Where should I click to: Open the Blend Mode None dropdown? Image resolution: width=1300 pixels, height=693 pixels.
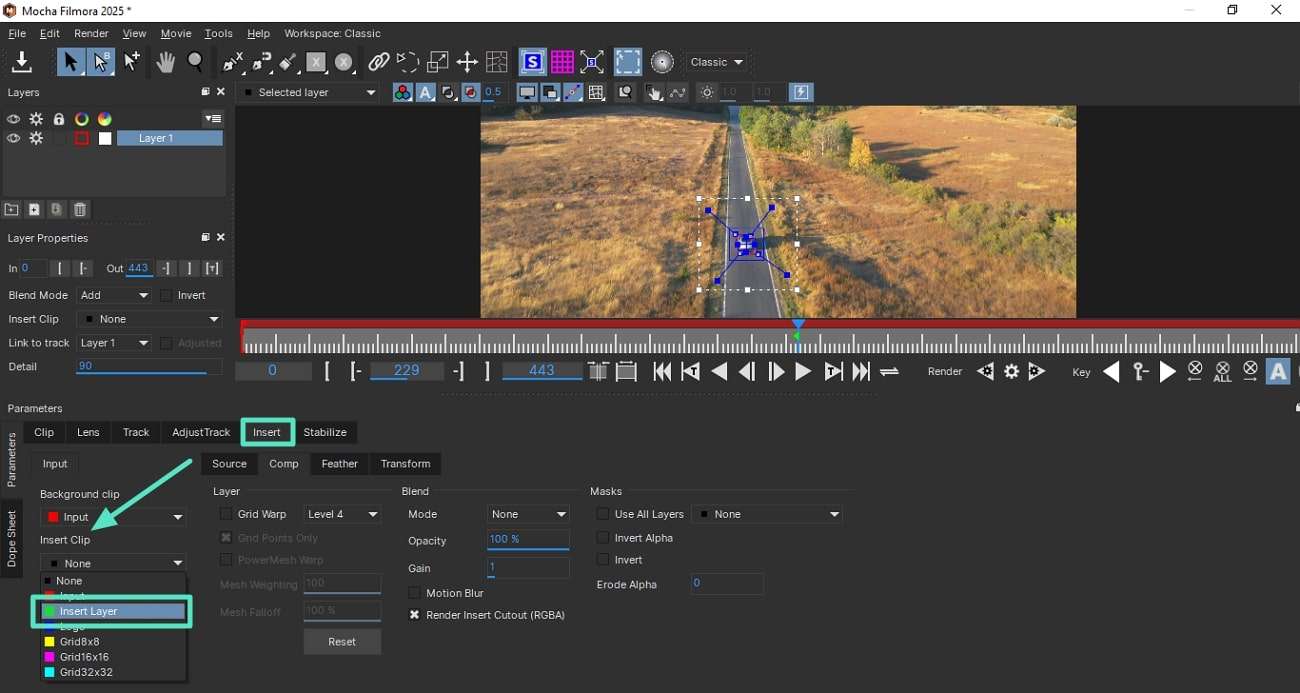[x=529, y=514]
